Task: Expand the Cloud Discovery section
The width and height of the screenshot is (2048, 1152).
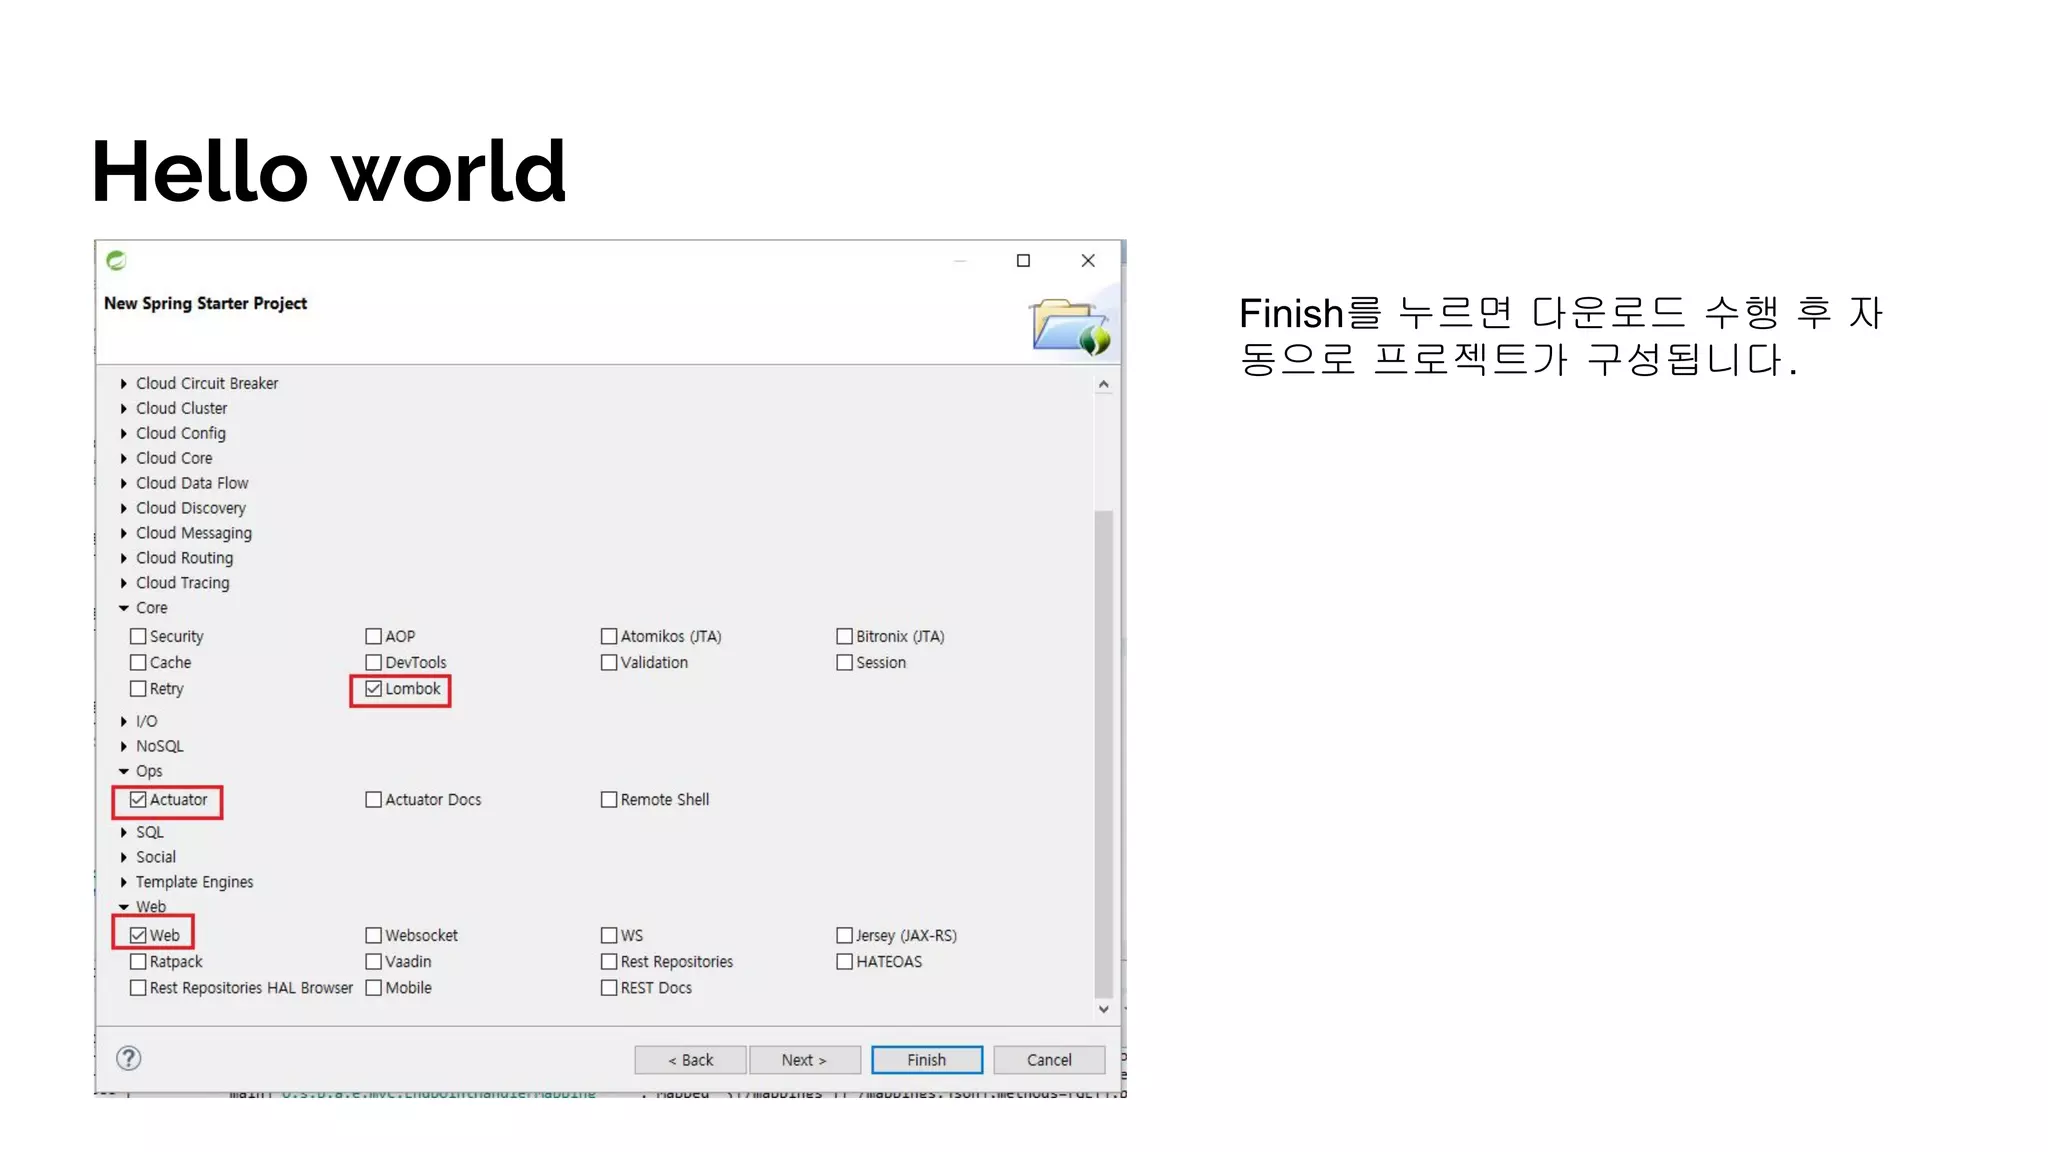Action: [x=123, y=509]
